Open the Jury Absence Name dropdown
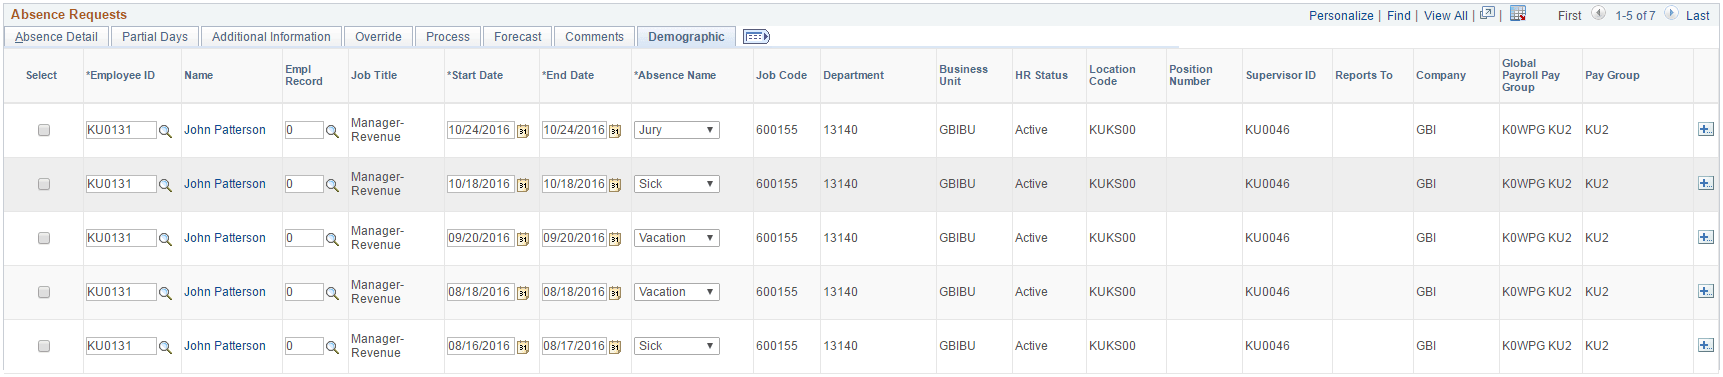This screenshot has height=377, width=1723. [677, 130]
